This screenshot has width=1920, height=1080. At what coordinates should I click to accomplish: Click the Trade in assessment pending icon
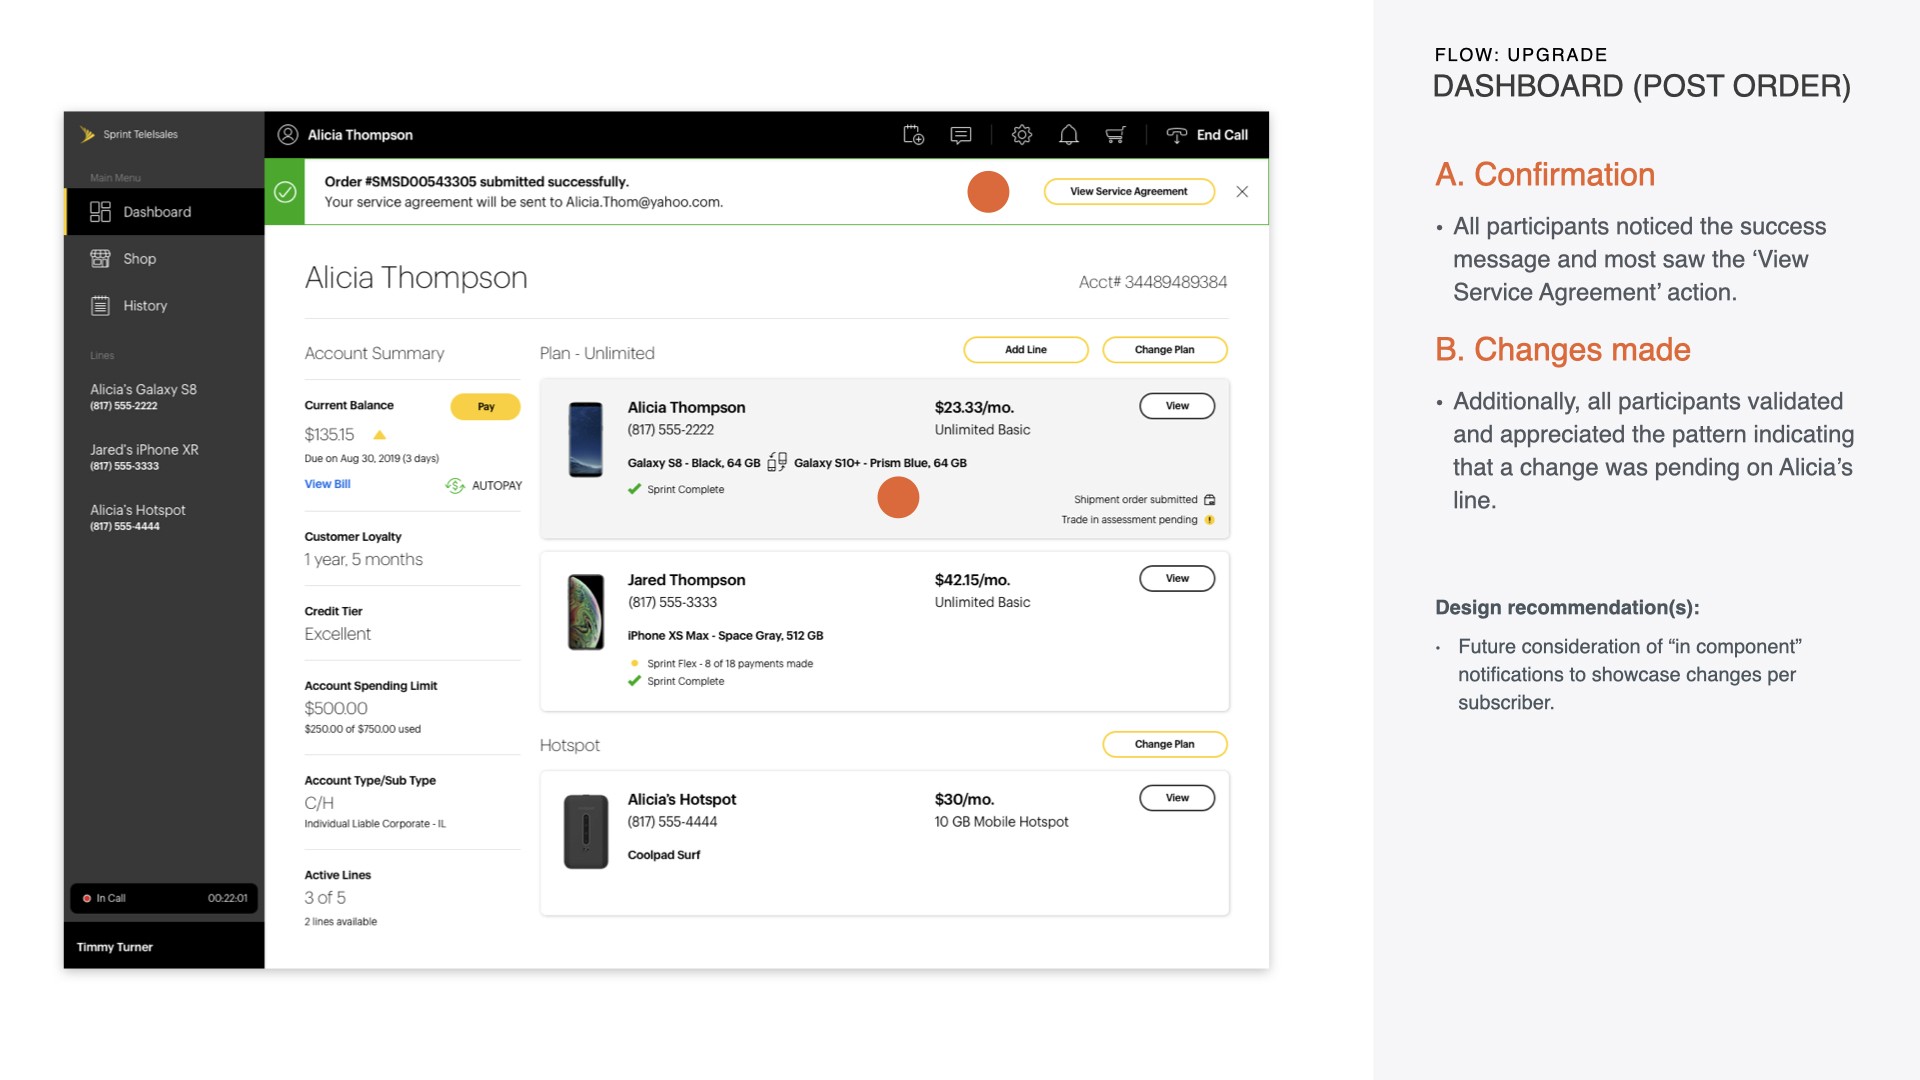click(x=1210, y=520)
